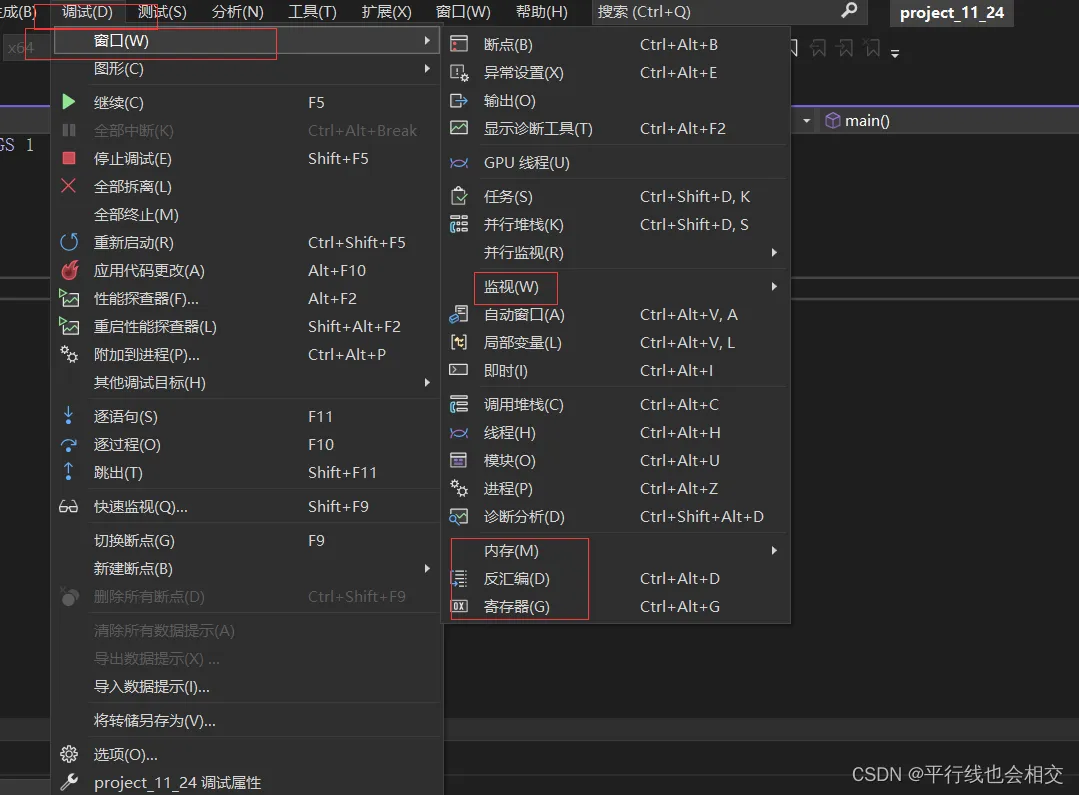Open the 分析(N) menu
The width and height of the screenshot is (1079, 795).
tap(237, 12)
